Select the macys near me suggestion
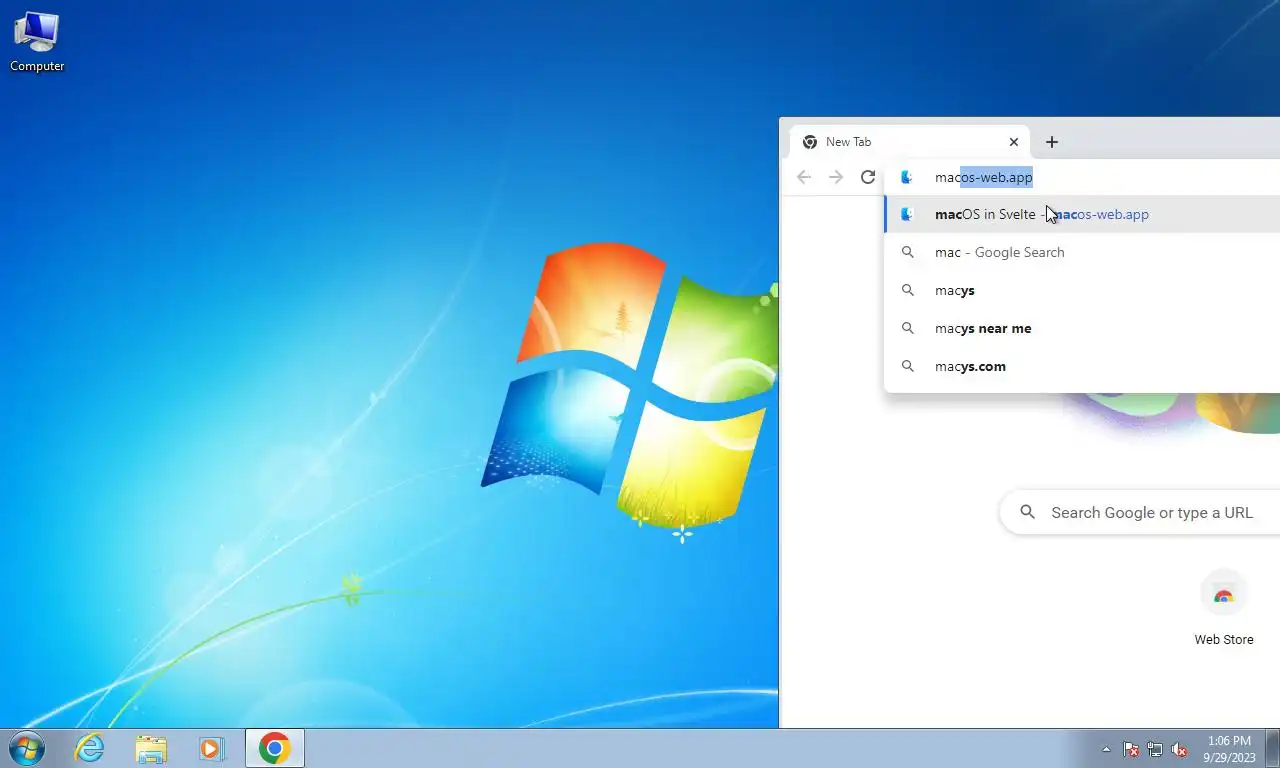This screenshot has width=1280, height=768. click(1082, 328)
